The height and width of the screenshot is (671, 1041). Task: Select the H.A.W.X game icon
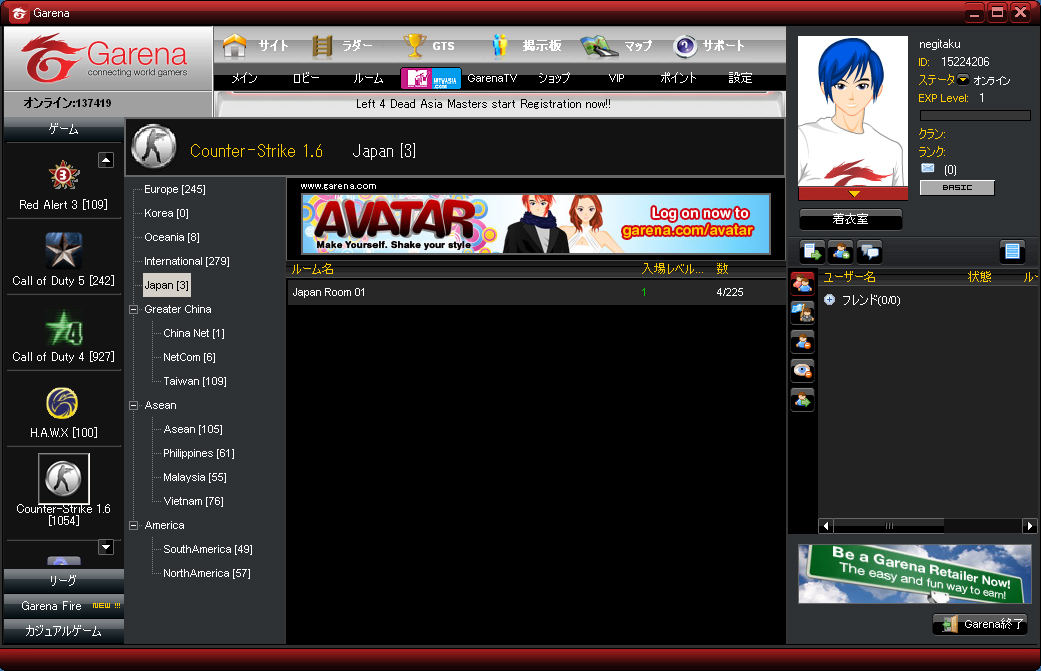[62, 404]
